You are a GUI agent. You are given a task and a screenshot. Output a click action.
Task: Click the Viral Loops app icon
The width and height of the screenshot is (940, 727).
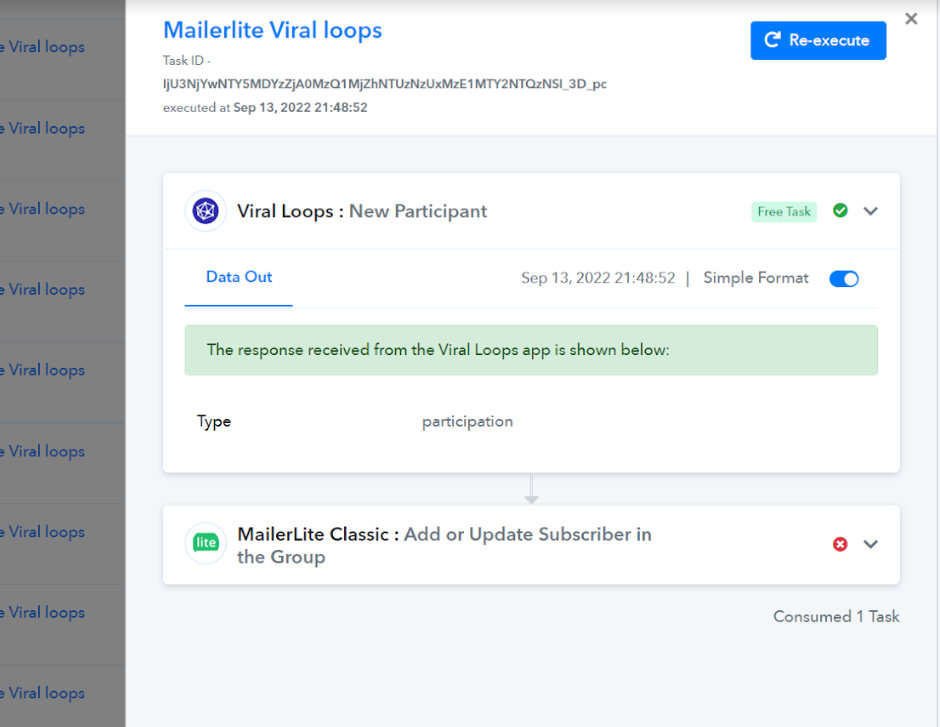[206, 211]
